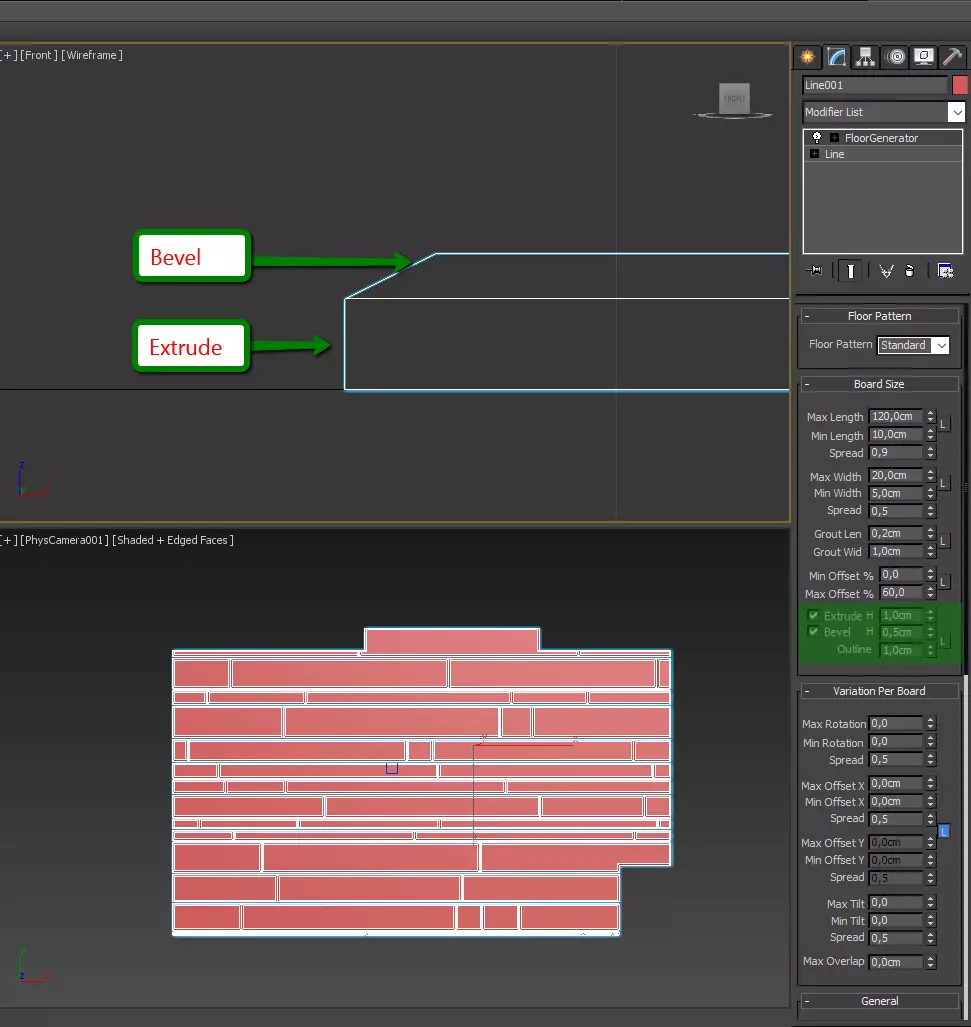Screen dimensions: 971x1027
Task: Click the Max Width value field
Action: point(896,475)
